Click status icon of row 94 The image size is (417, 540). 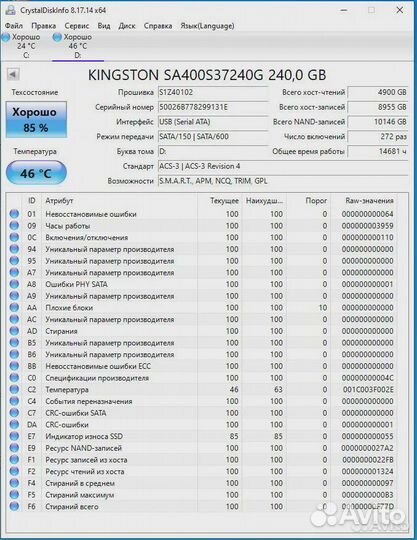tap(14, 249)
